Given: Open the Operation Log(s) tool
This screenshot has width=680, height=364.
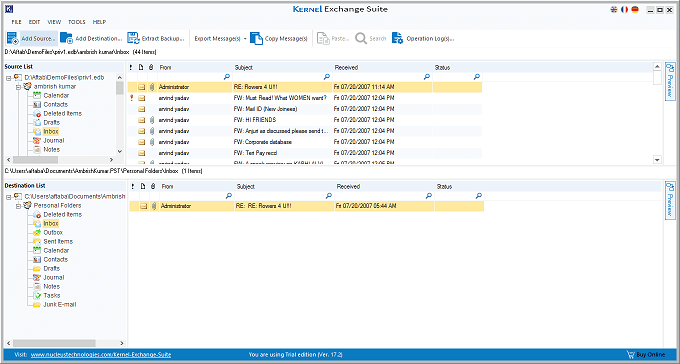Looking at the screenshot, I should [x=397, y=38].
